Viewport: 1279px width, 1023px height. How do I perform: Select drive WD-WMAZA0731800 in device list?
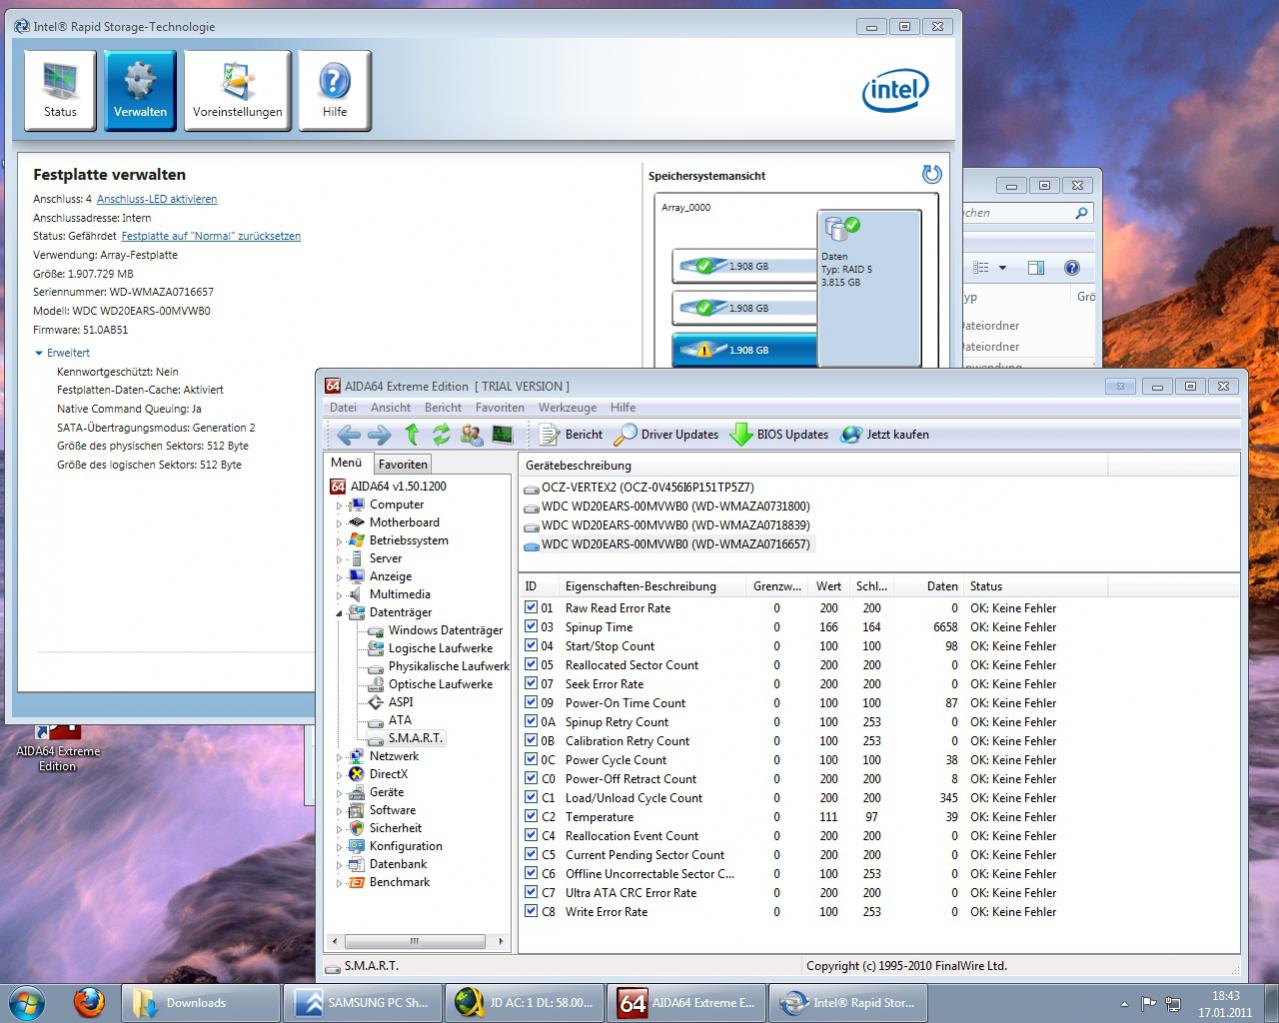click(666, 506)
